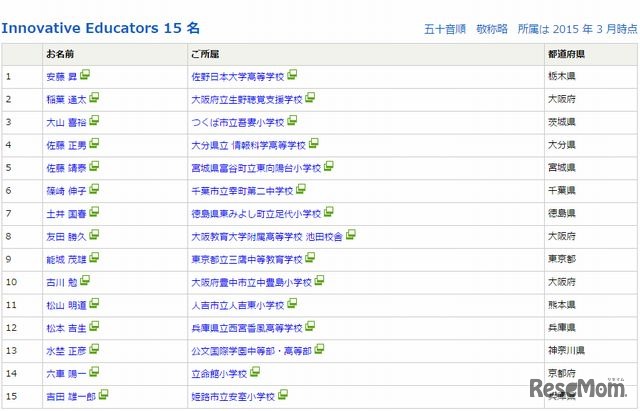Click the icon next to 松本 吉生

(x=94, y=326)
